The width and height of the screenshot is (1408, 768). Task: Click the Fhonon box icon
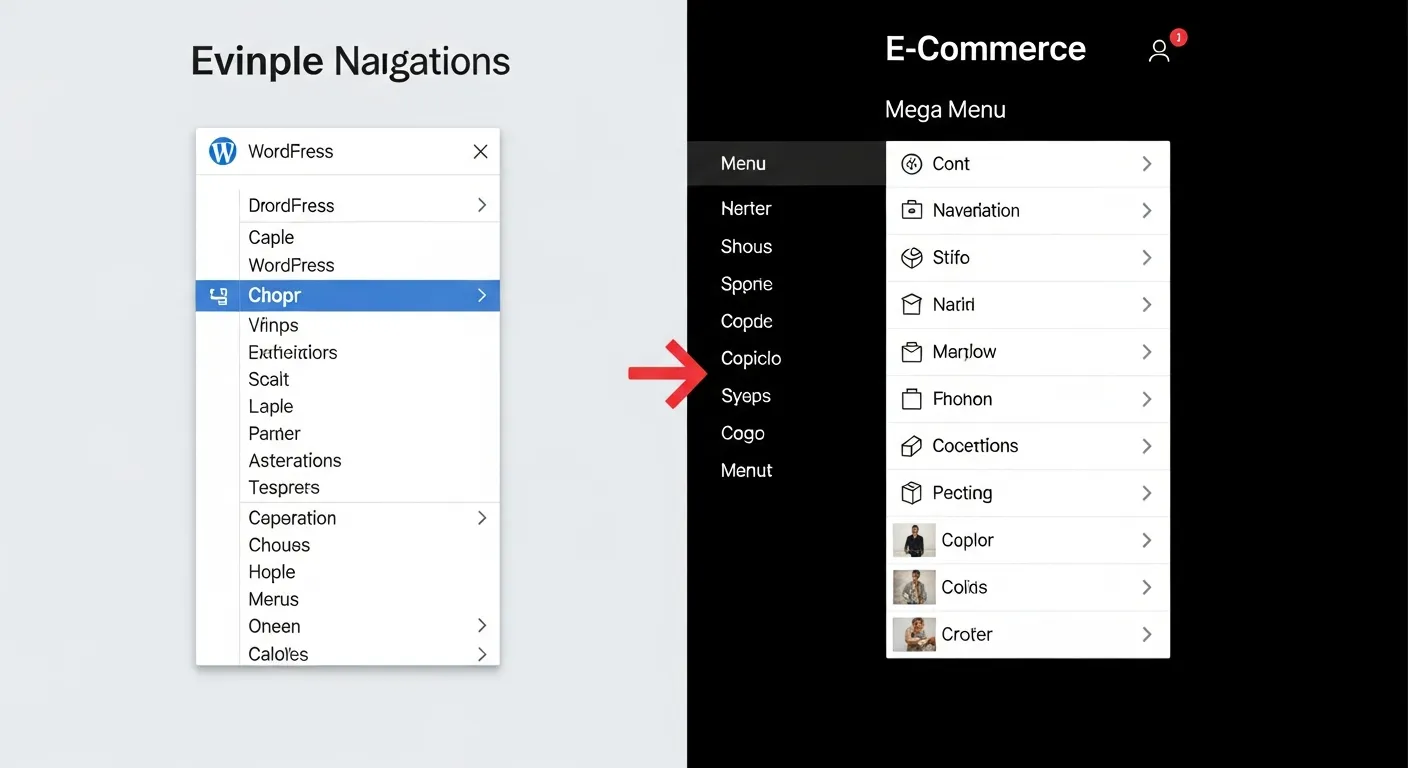tap(911, 399)
